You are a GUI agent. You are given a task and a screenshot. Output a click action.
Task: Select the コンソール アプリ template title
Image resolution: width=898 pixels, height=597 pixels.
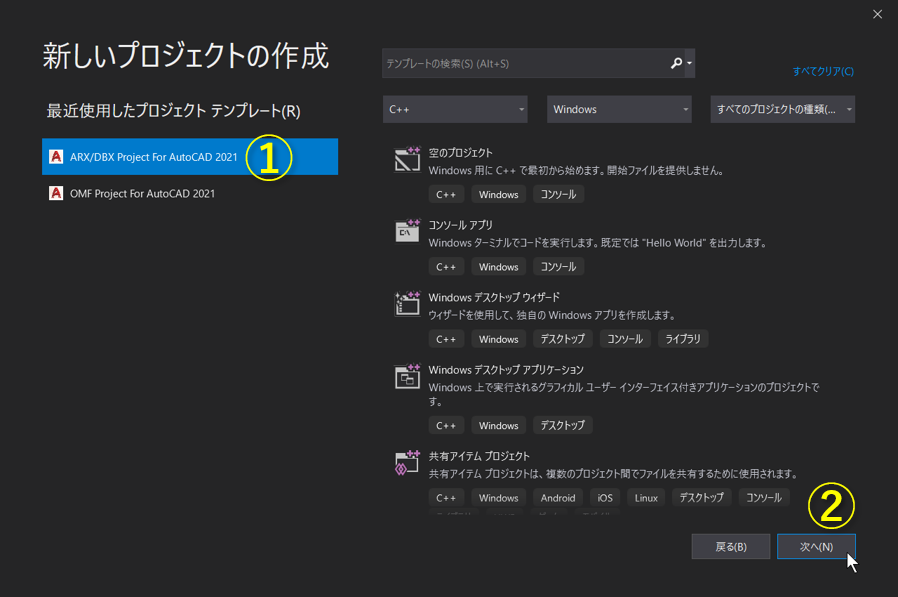click(460, 225)
